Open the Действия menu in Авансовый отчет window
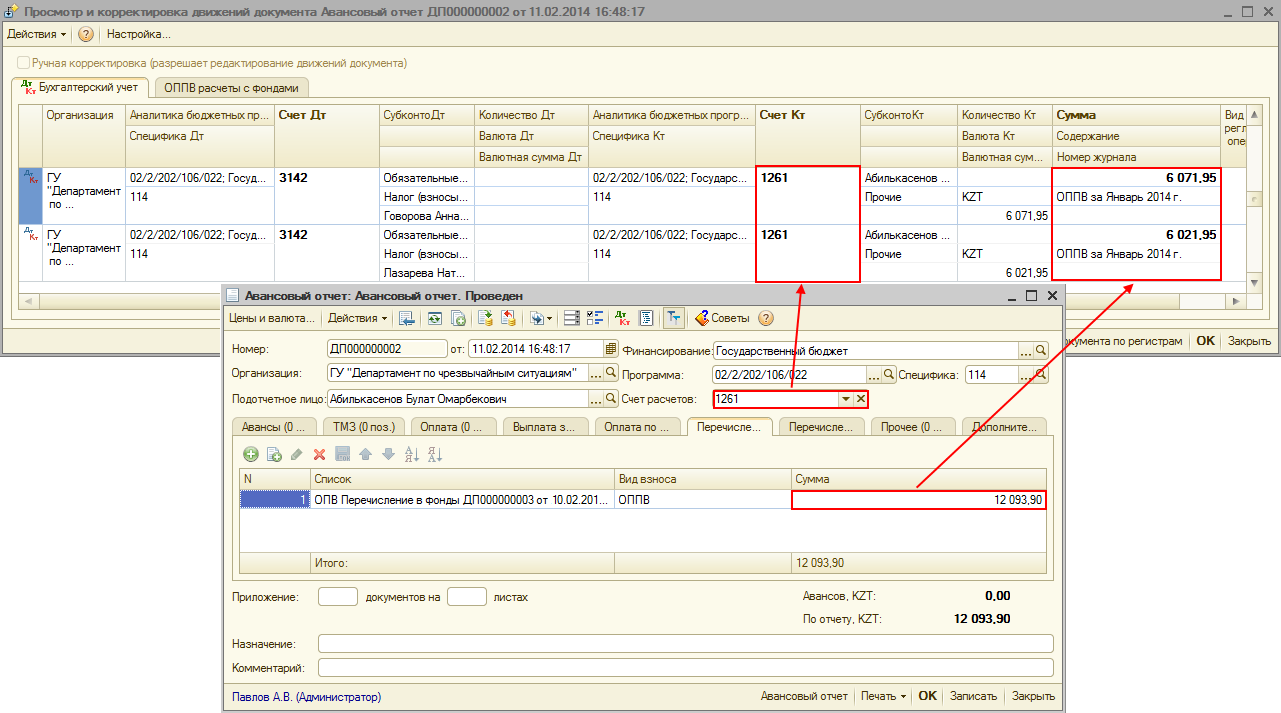Screen dimensions: 1281x713 [x=357, y=318]
